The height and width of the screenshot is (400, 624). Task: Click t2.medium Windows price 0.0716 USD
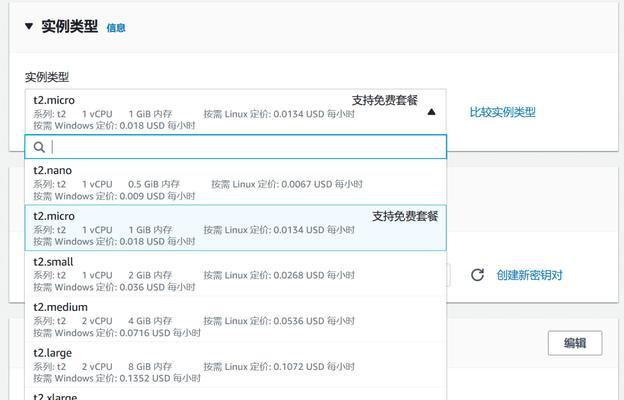[x=117, y=333]
